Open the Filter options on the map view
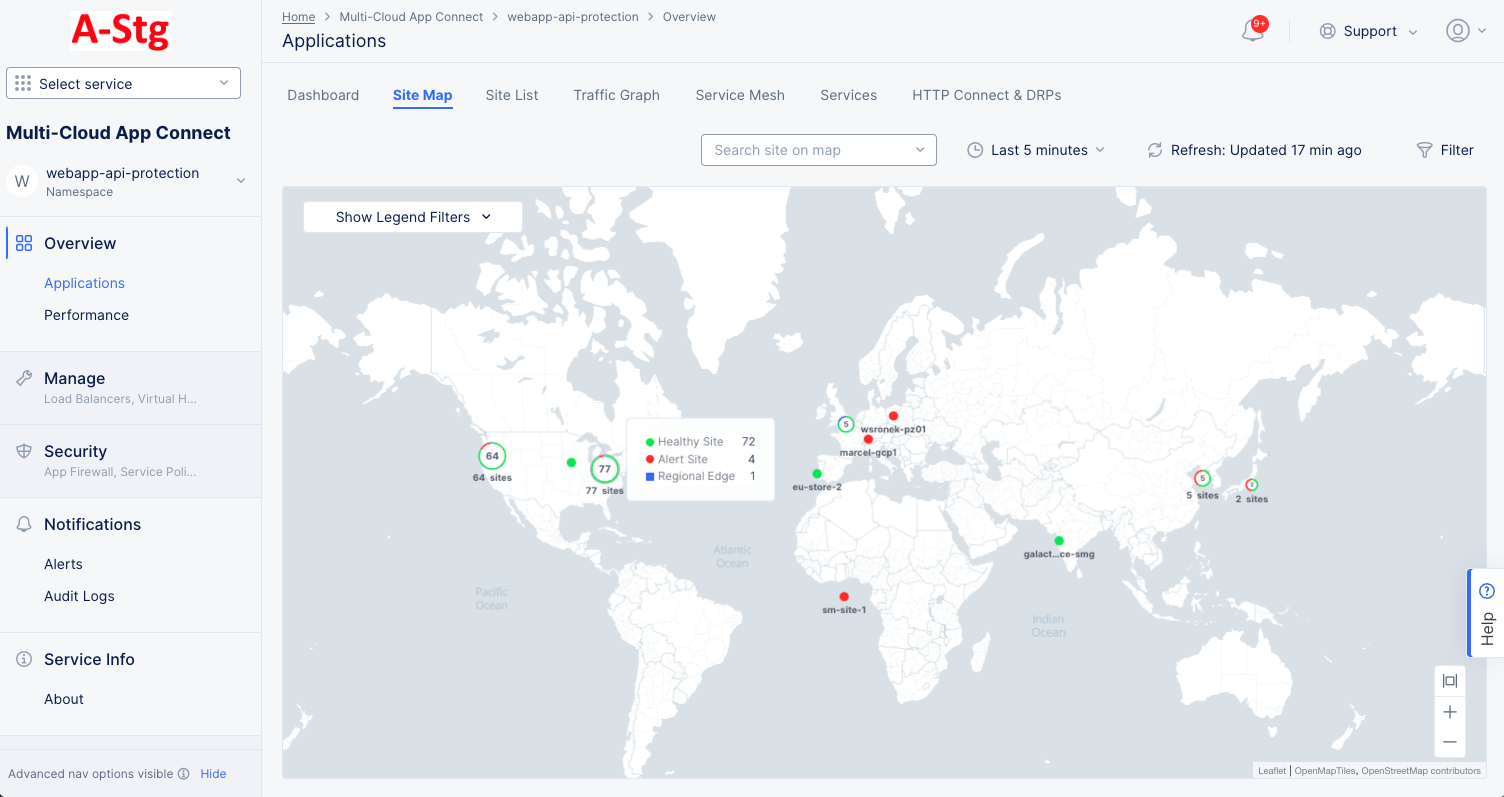Screen dimensions: 1504x797 [1445, 150]
